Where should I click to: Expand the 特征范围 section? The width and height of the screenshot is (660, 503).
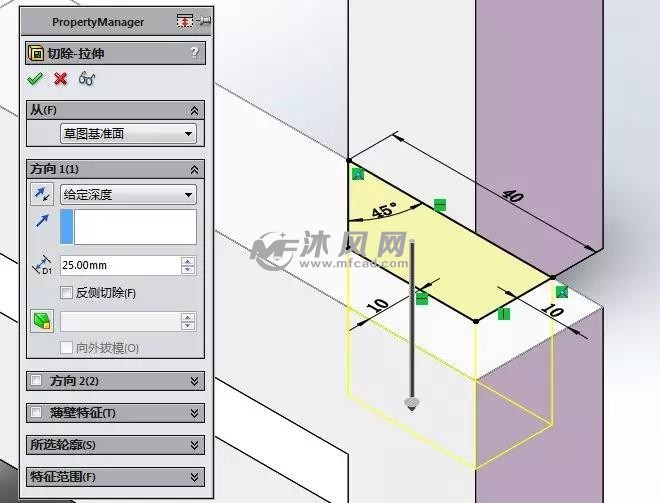pyautogui.click(x=194, y=477)
